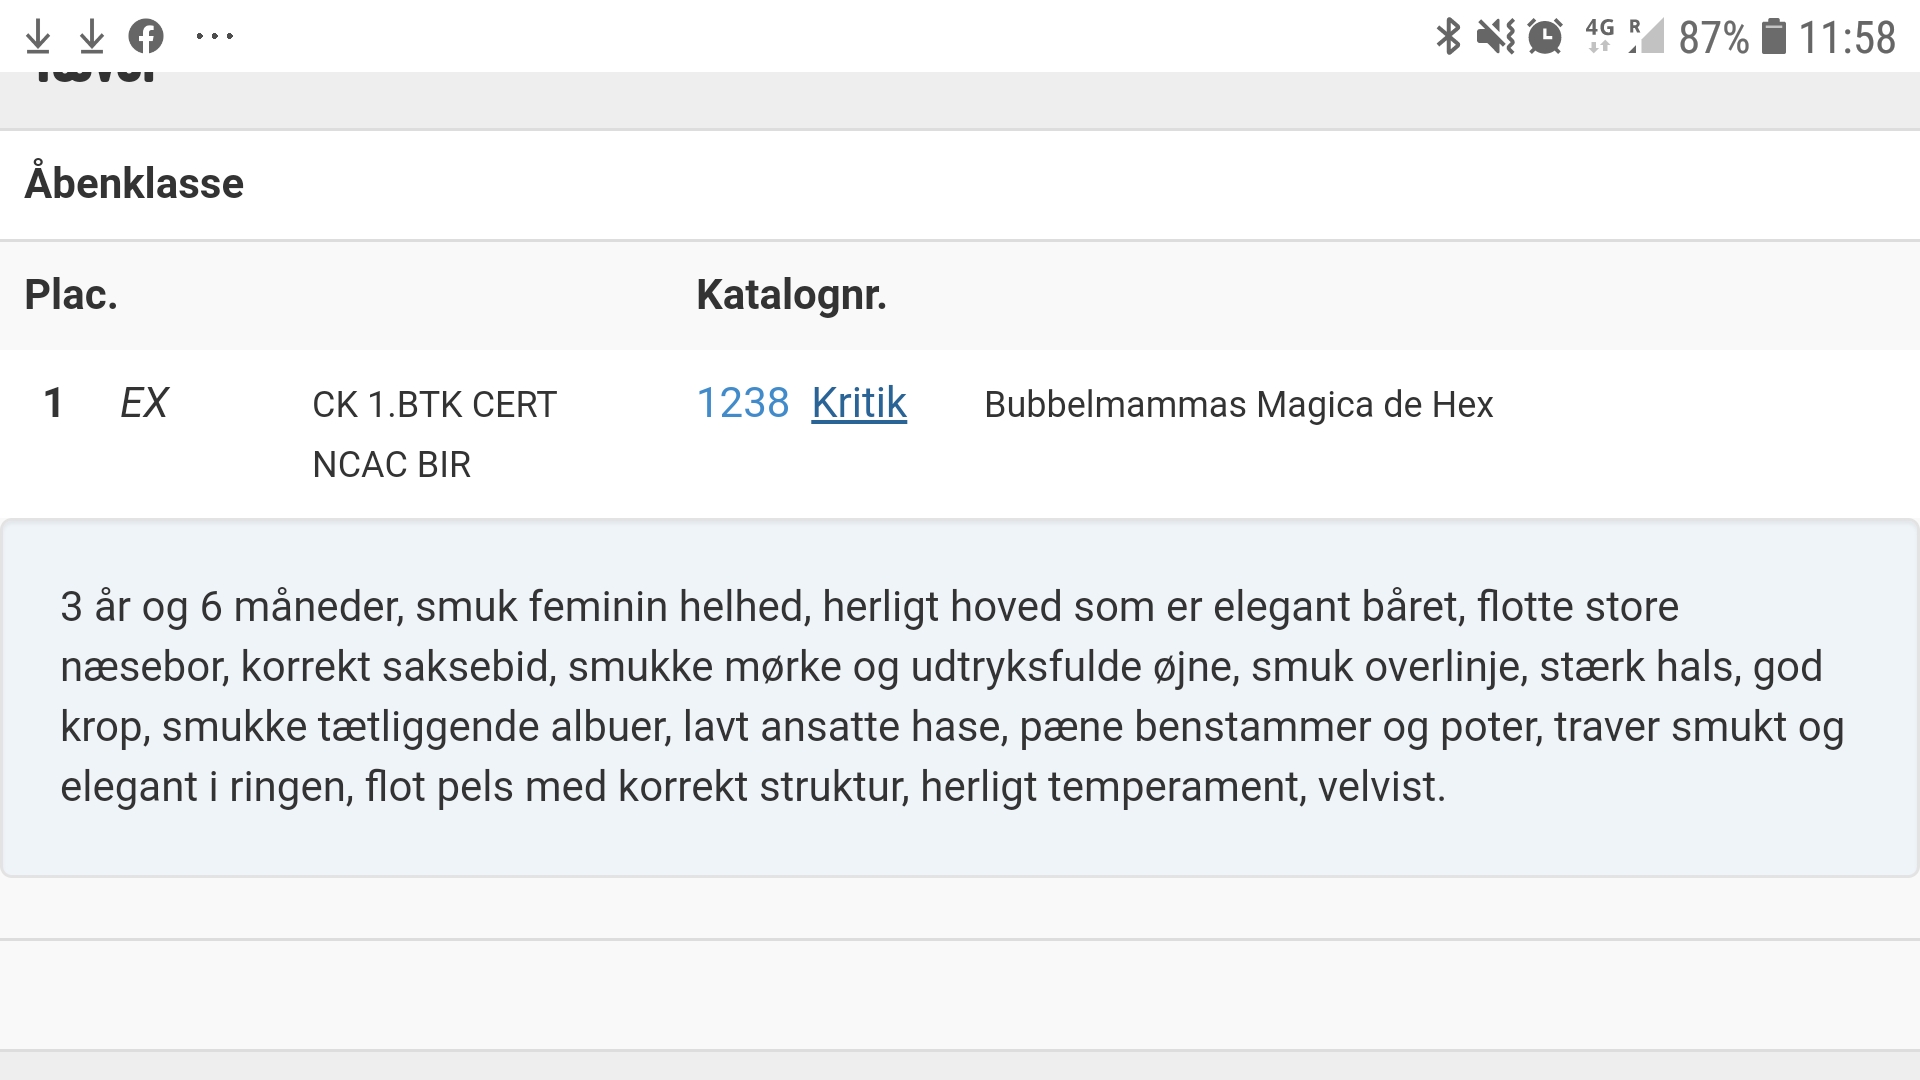
Task: Tap the first download arrow notification icon
Action: click(x=38, y=37)
